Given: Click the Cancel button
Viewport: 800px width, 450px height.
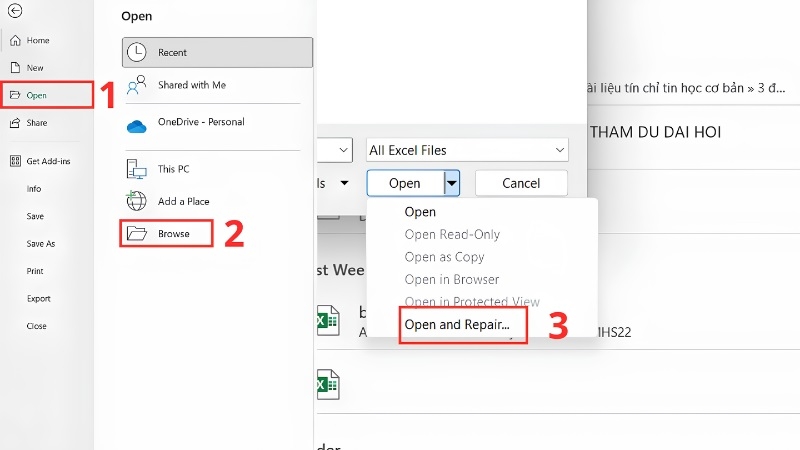Looking at the screenshot, I should point(521,183).
